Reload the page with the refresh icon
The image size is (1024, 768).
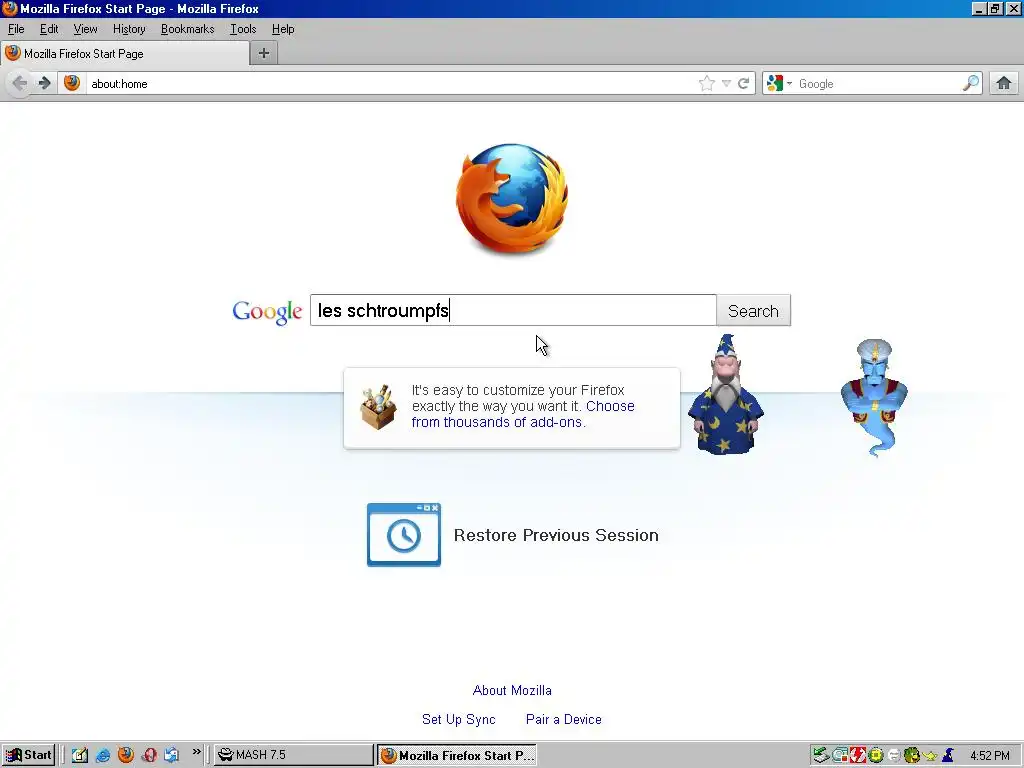[743, 84]
